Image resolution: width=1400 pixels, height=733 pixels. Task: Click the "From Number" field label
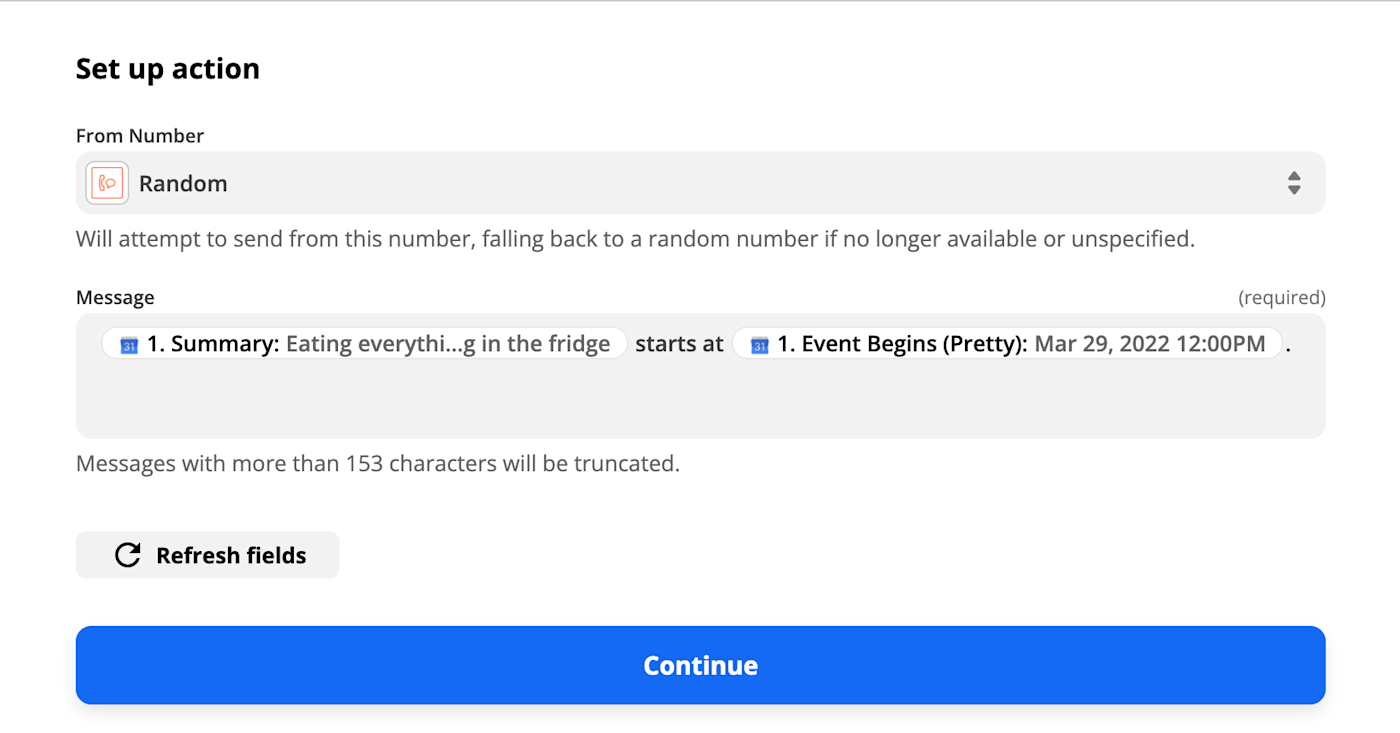point(140,136)
